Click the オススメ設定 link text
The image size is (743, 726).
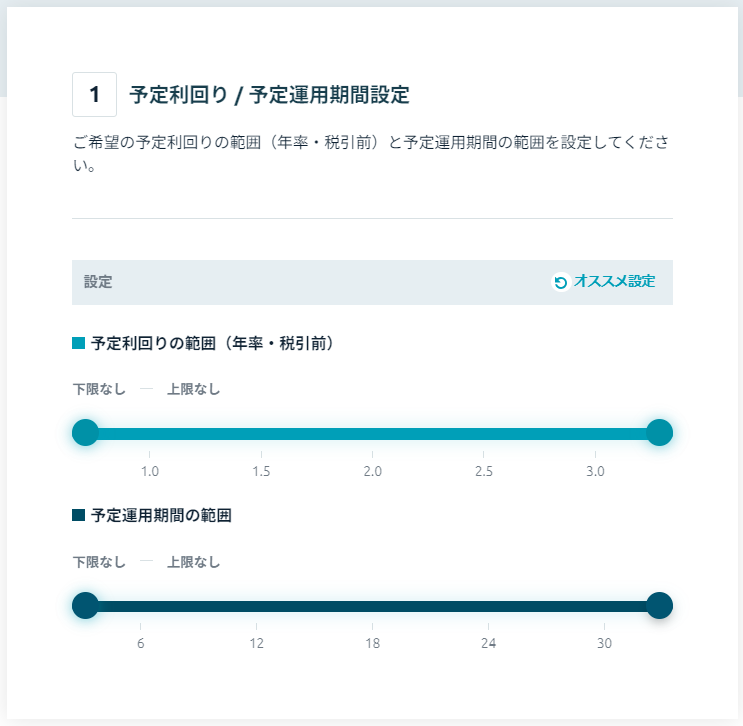pos(615,281)
